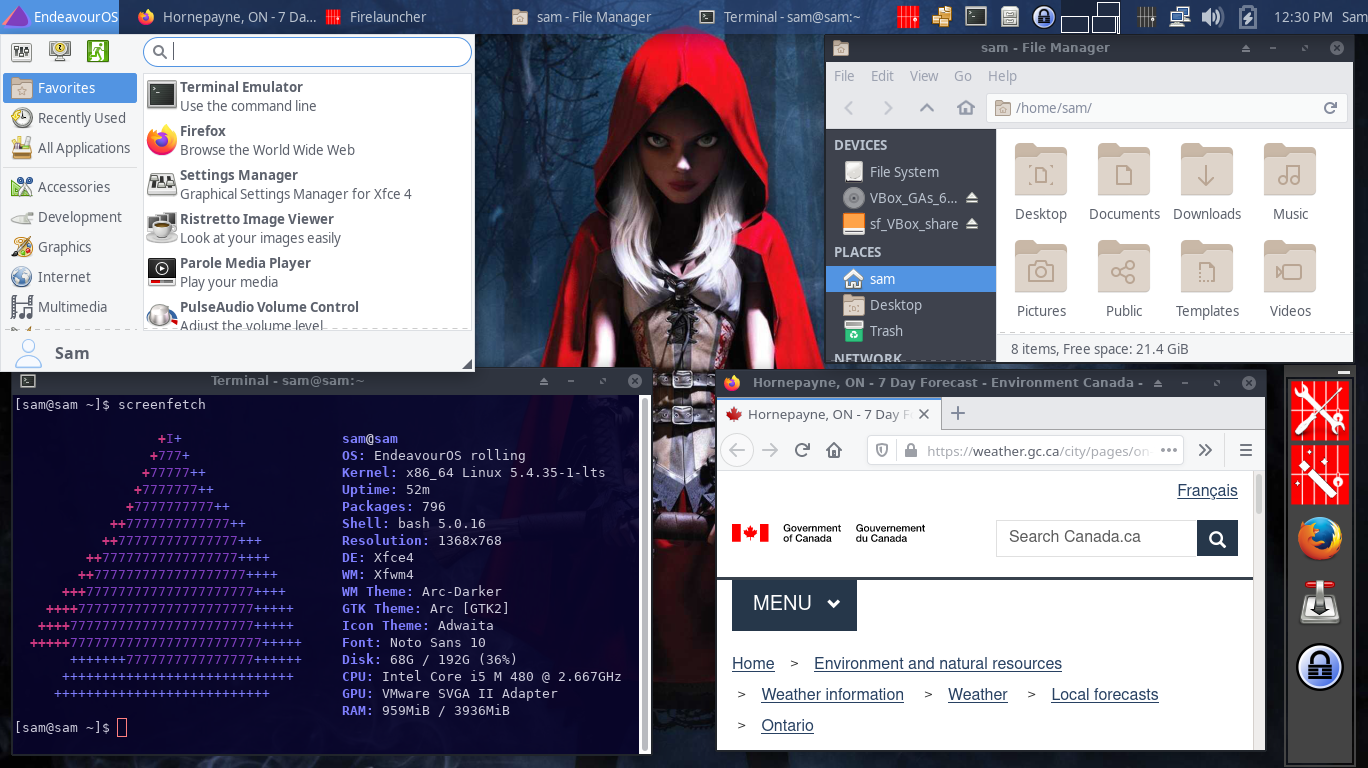Click the Whisker menu search field
Screen dimensions: 1368x768
click(307, 52)
